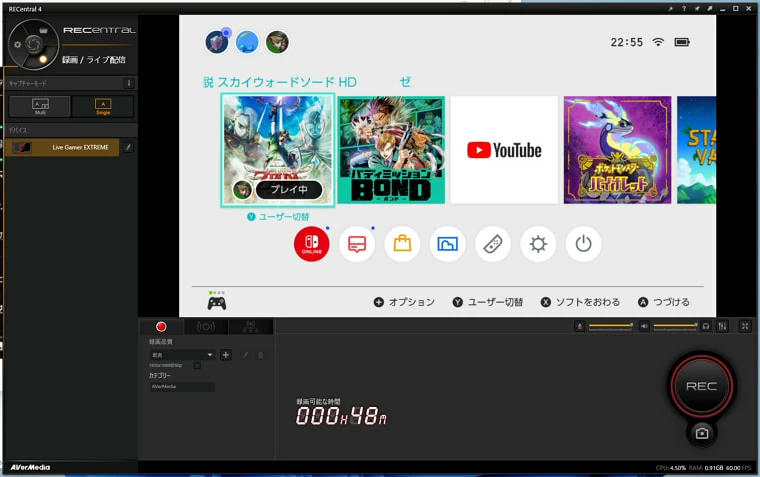Open the Switch Album icon
Screen dimensions: 760x477
tap(447, 244)
